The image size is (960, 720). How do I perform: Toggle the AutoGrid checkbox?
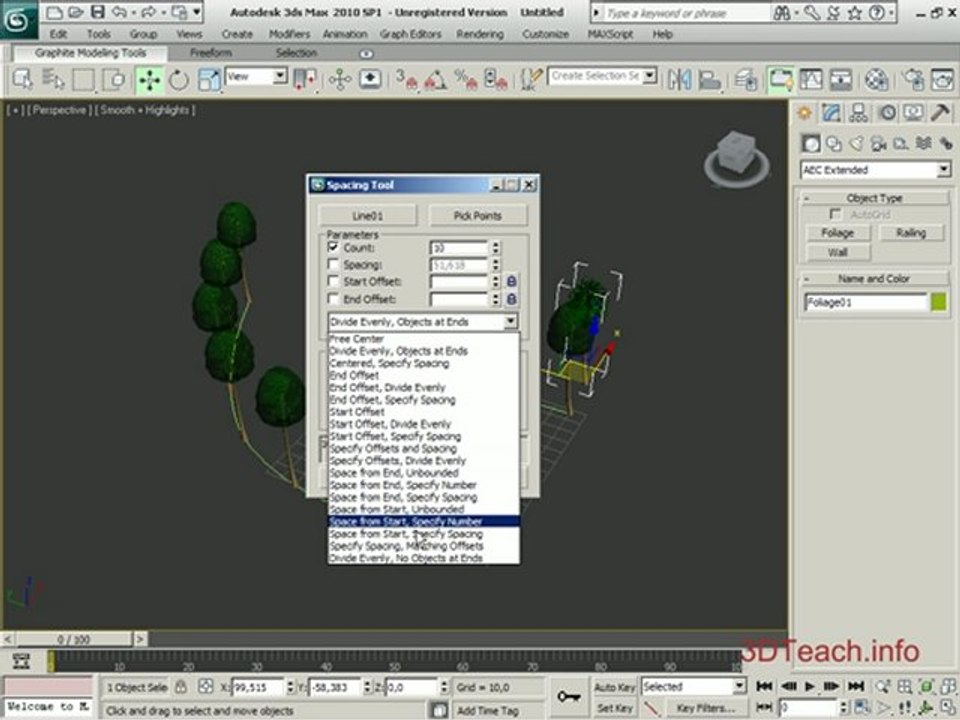834,214
